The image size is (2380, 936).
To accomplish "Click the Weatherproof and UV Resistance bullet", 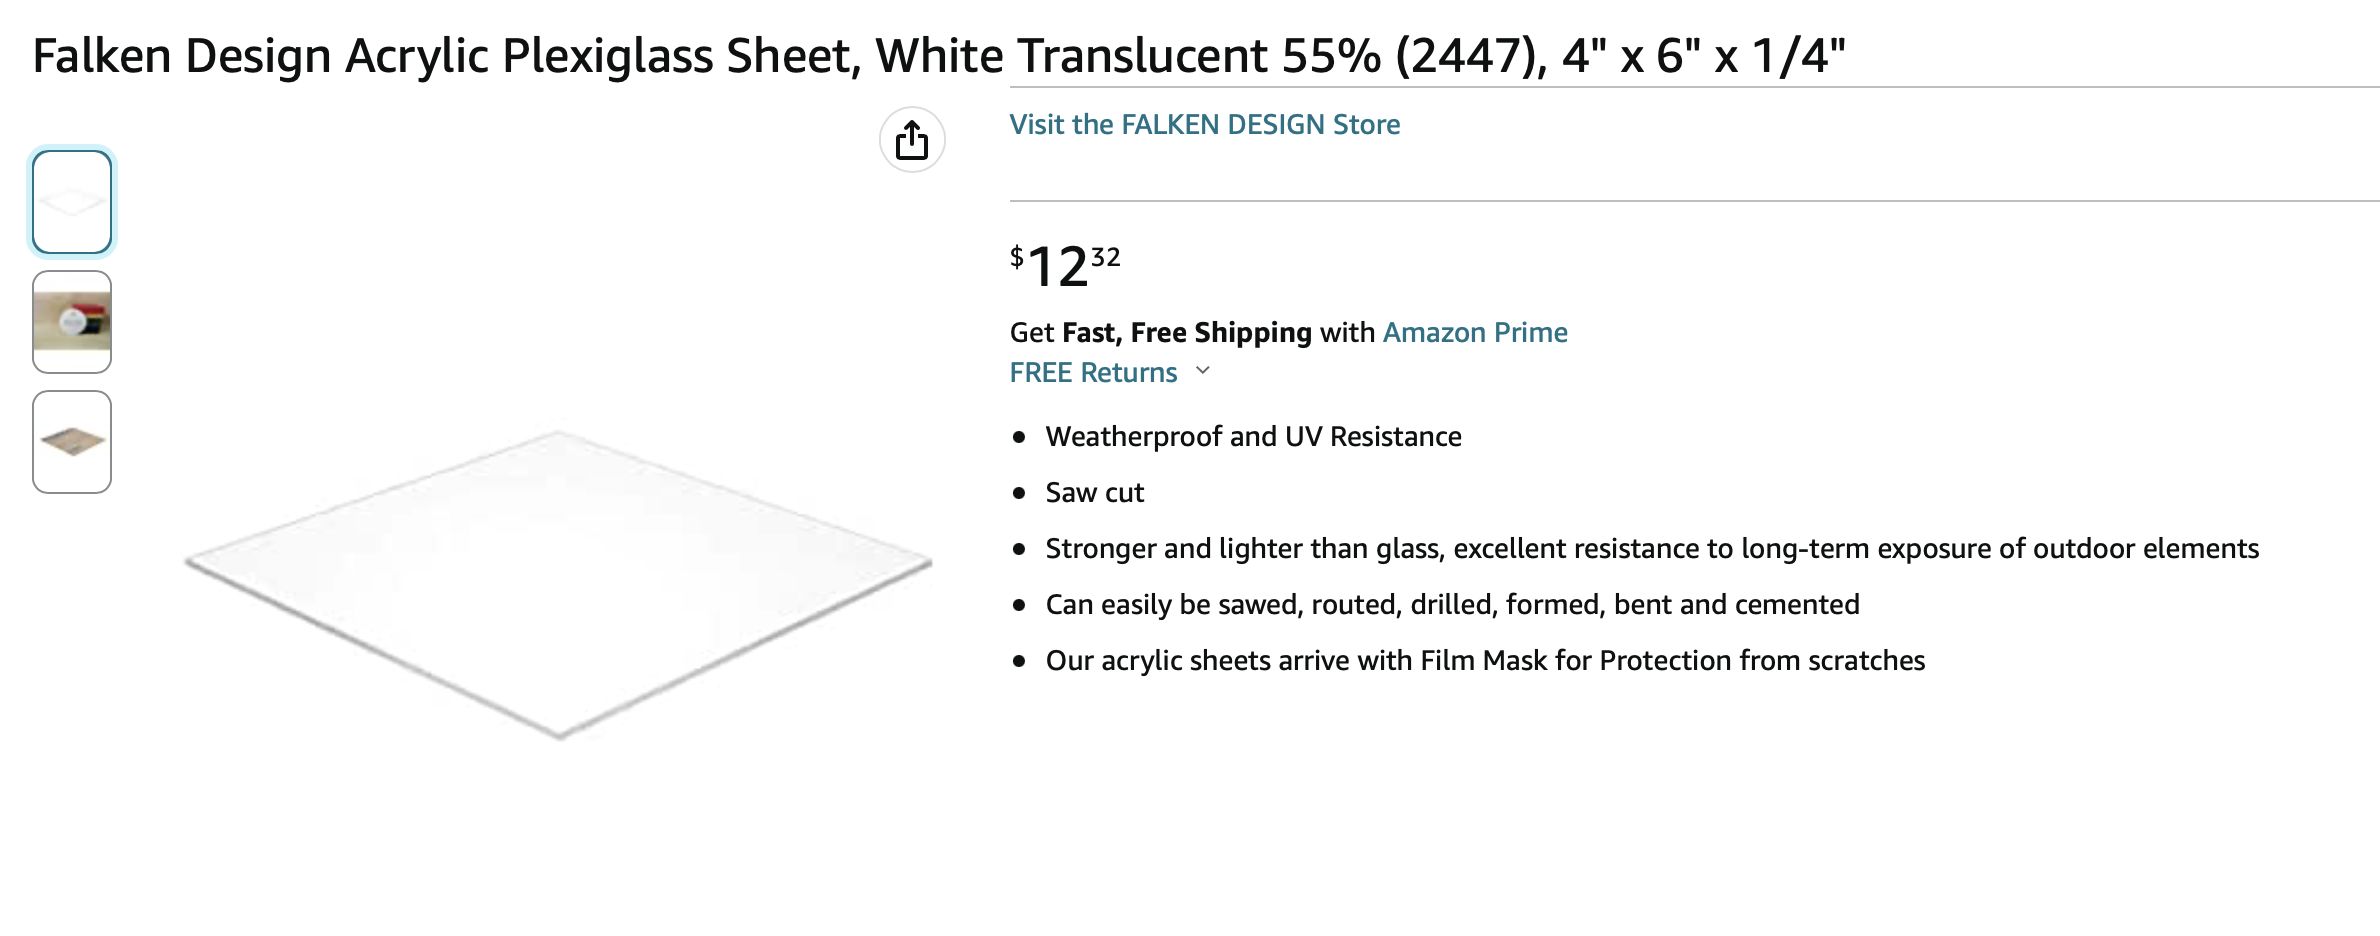I will [1253, 436].
